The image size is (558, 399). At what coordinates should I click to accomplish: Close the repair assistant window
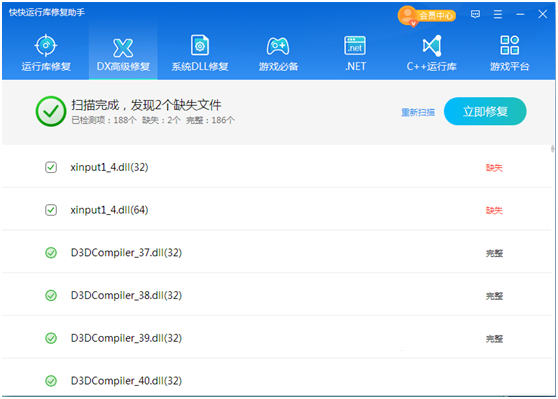(543, 14)
